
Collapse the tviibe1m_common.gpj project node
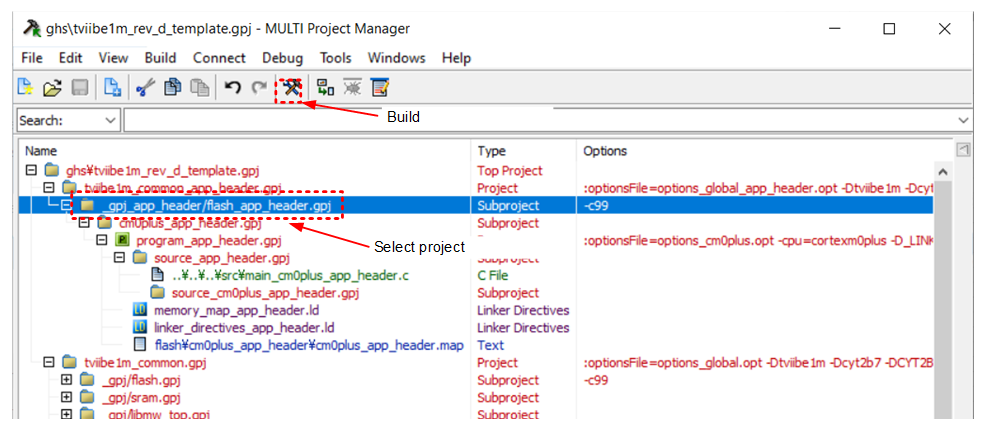tap(48, 362)
